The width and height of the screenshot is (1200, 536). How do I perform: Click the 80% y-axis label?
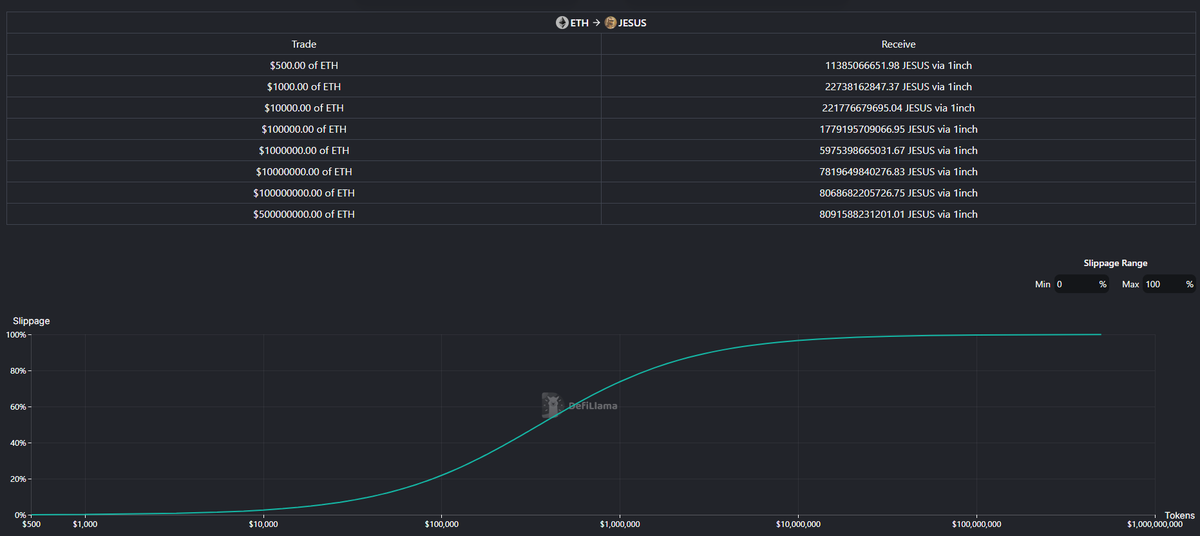(x=18, y=371)
